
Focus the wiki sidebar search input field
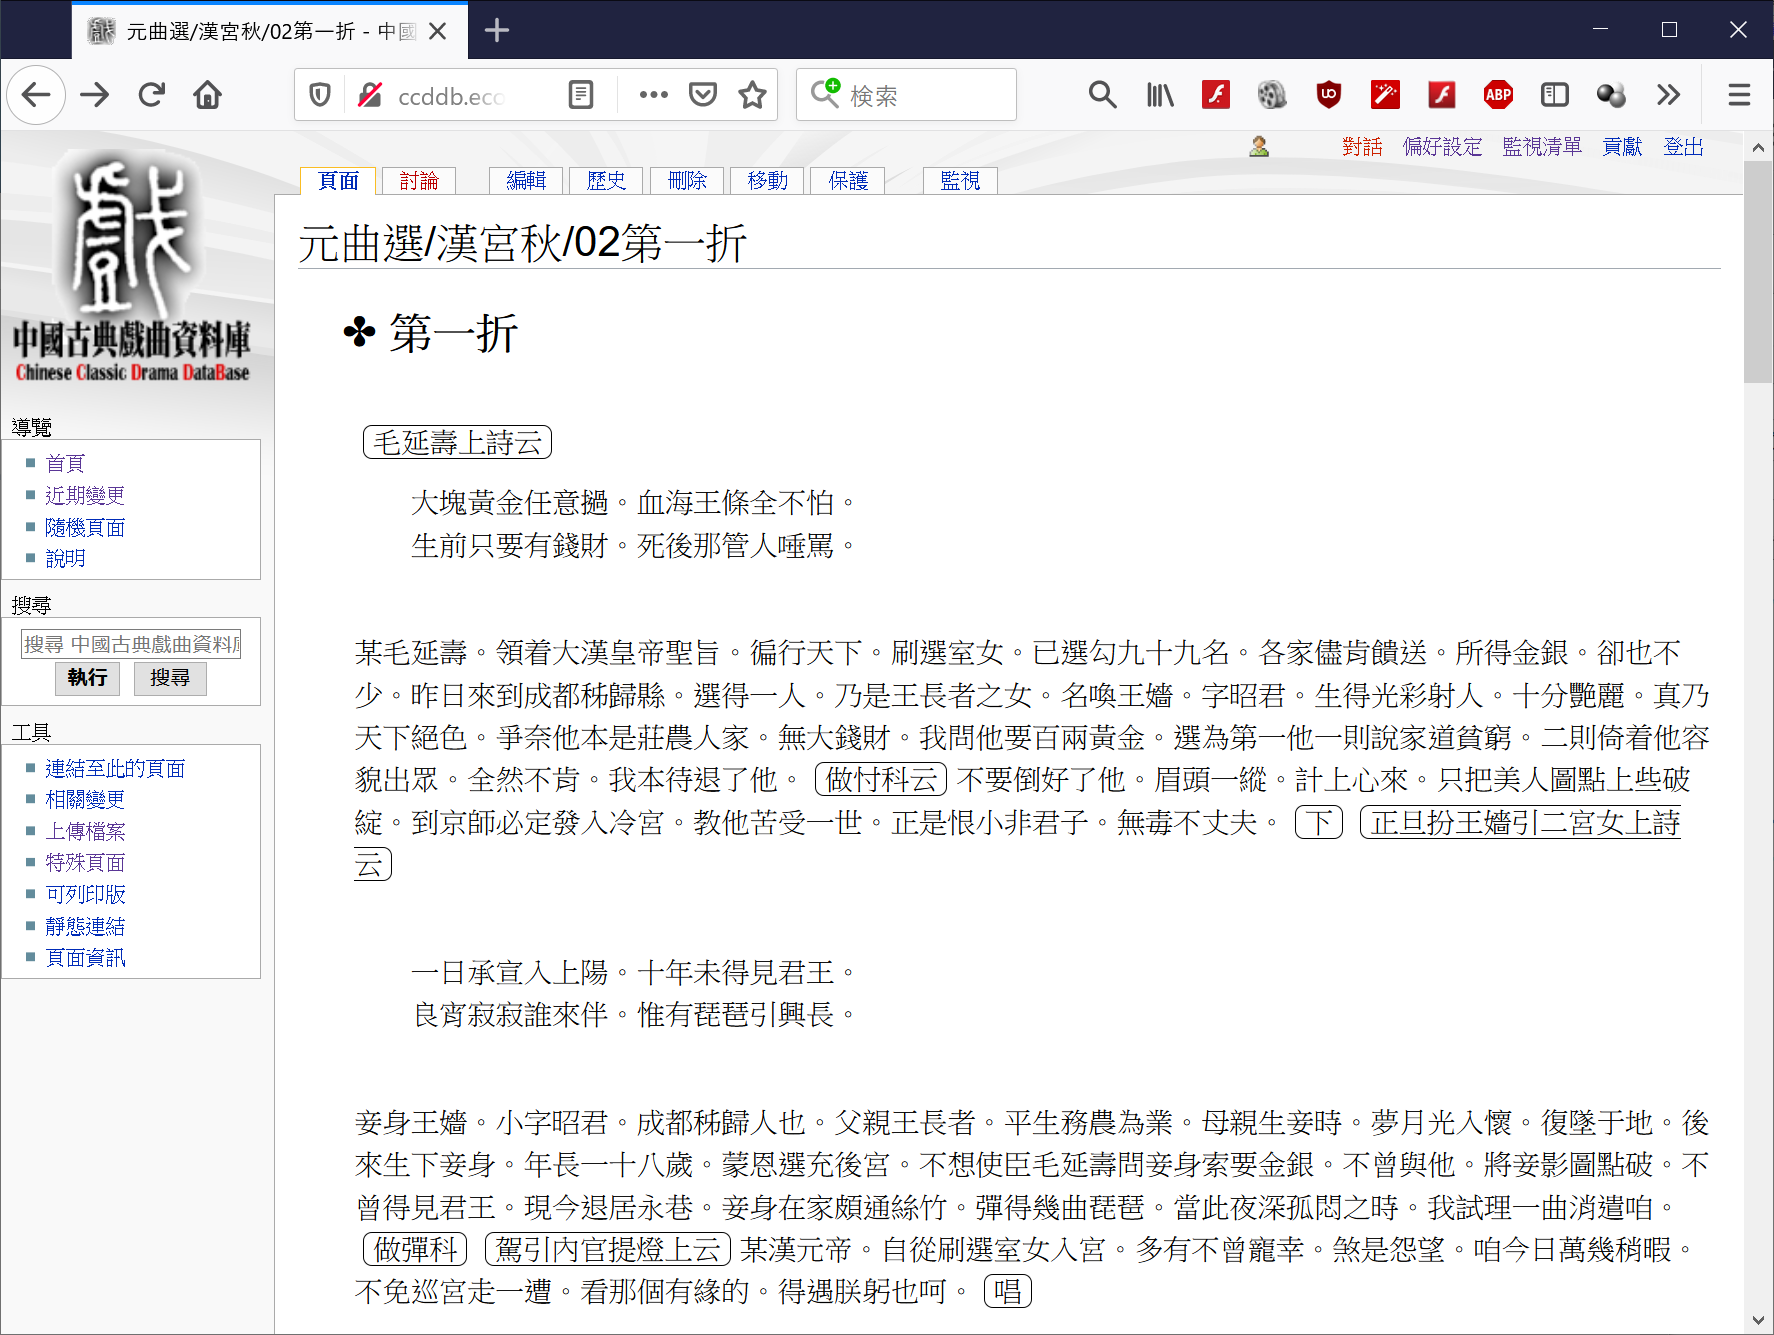[x=131, y=644]
